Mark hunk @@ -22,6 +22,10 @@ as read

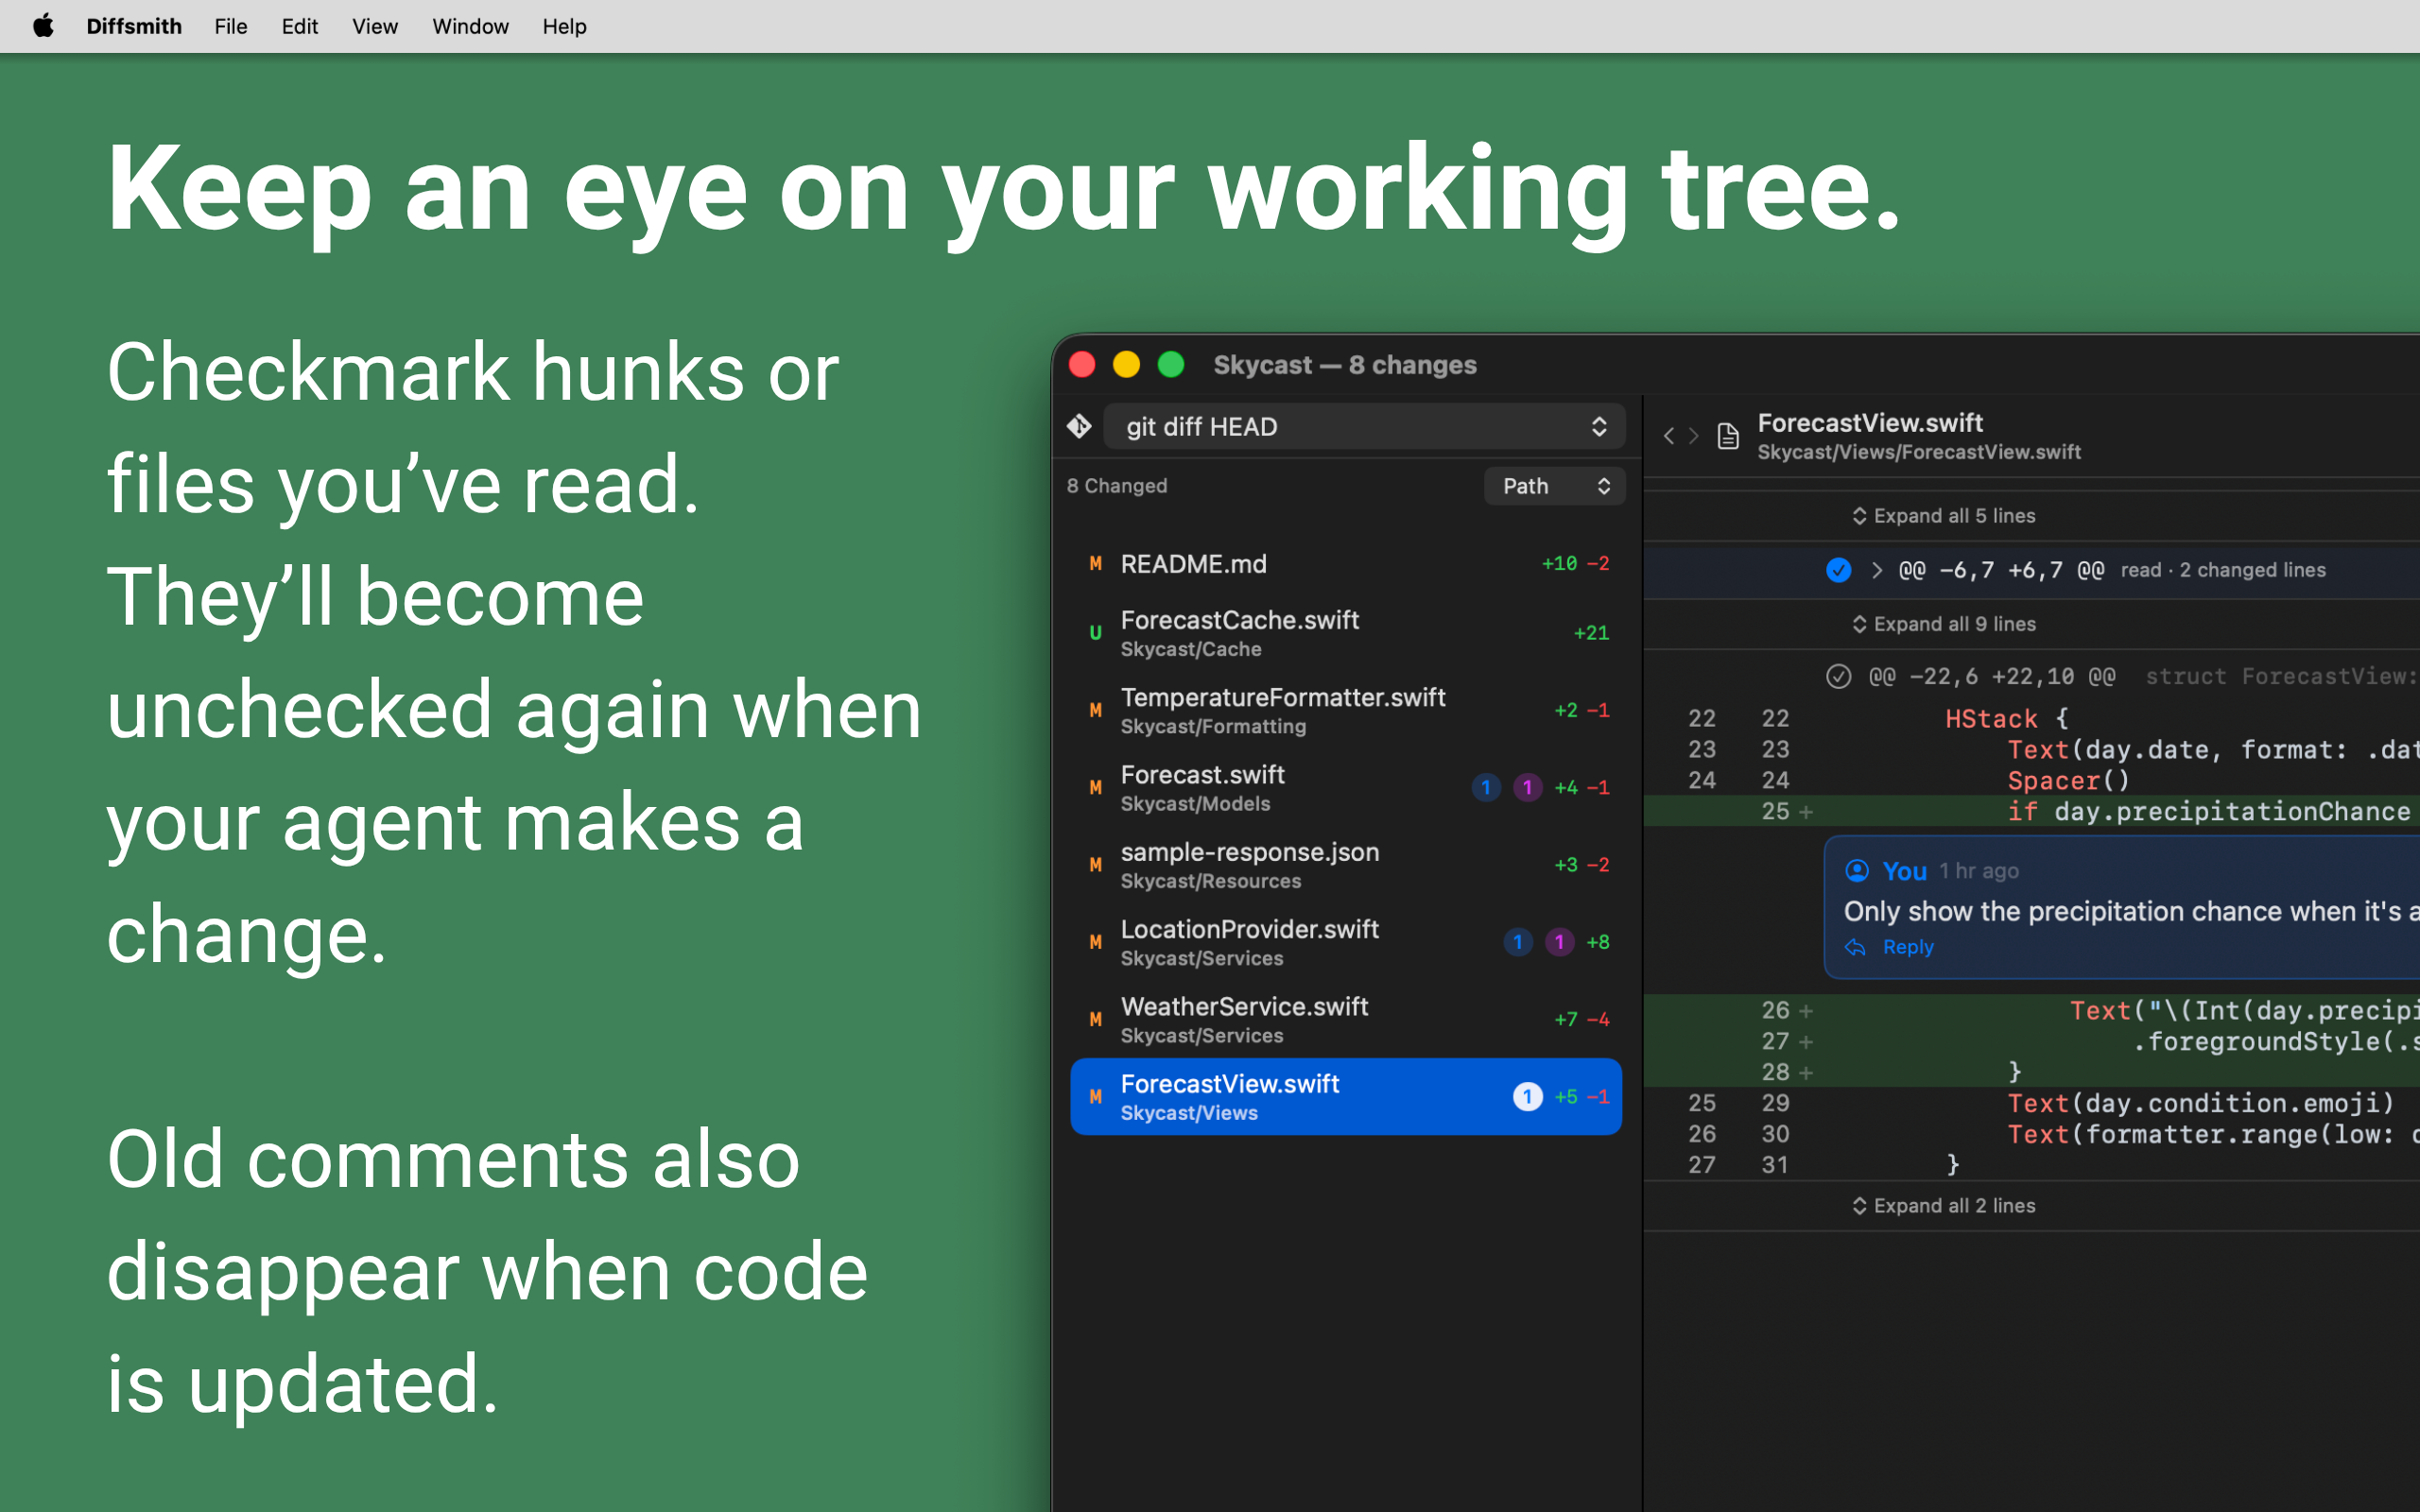coord(1838,677)
